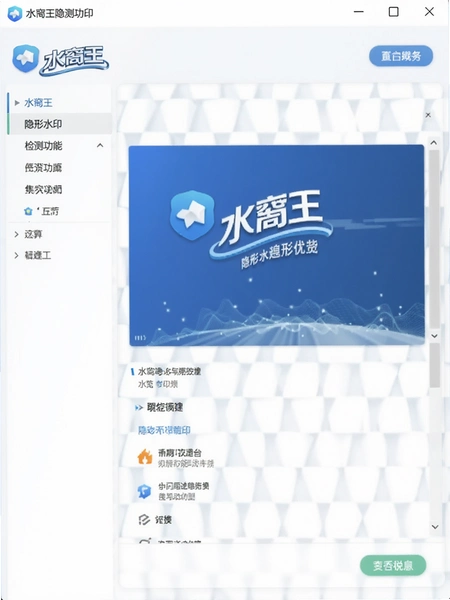Click the shield emblem inside the blue banner
Viewport: 450px width, 600px height.
tap(192, 215)
